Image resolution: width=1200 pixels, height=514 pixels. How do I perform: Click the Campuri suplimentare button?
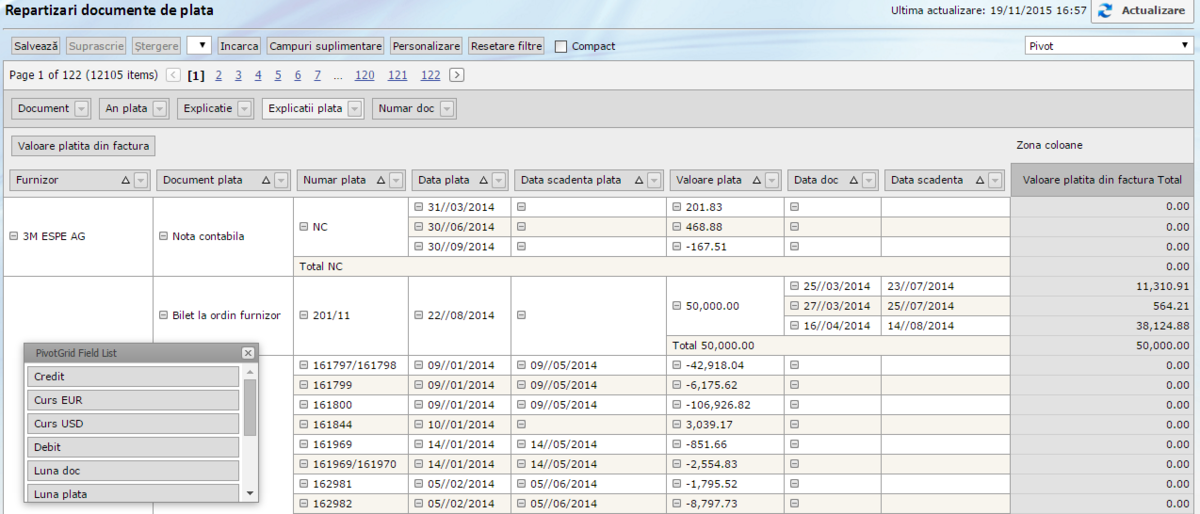326,46
